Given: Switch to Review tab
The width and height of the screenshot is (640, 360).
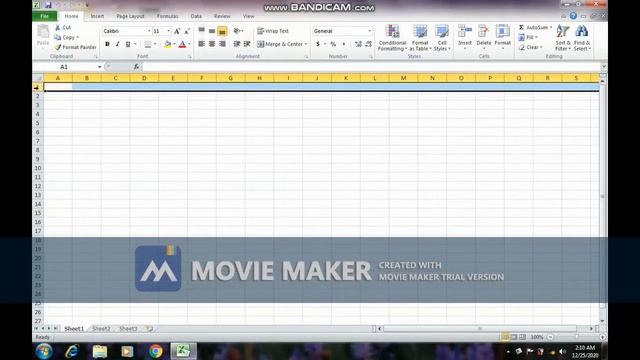Looking at the screenshot, I should pos(222,16).
